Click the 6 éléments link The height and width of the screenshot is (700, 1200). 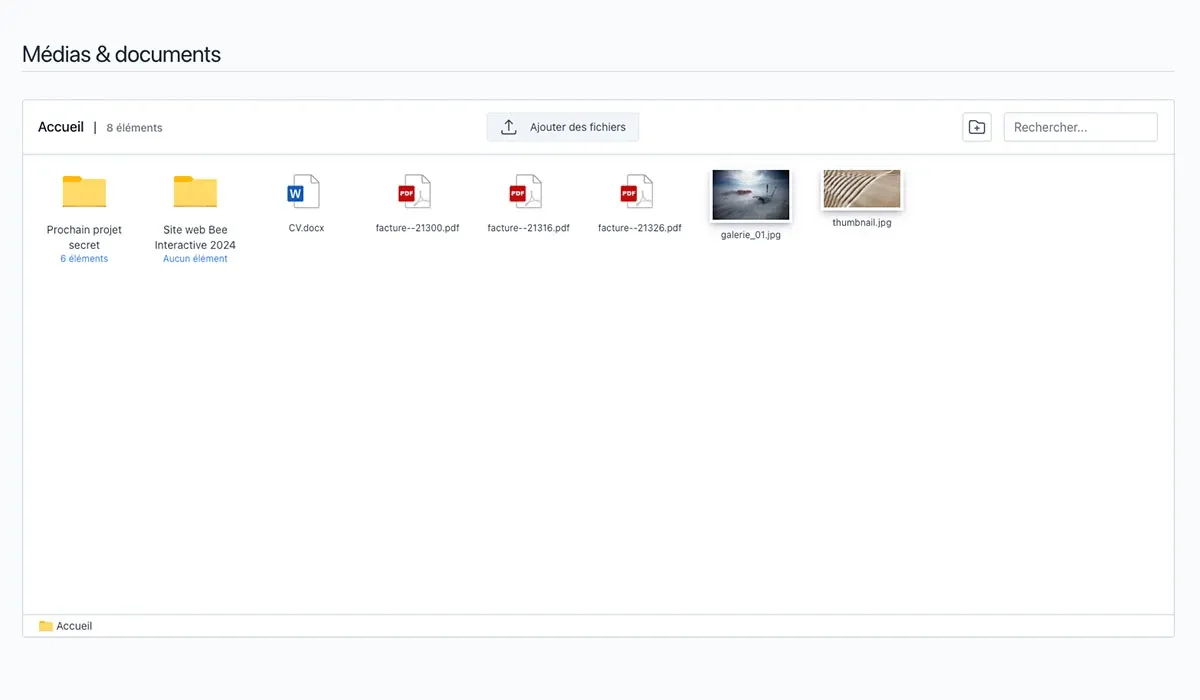point(84,259)
